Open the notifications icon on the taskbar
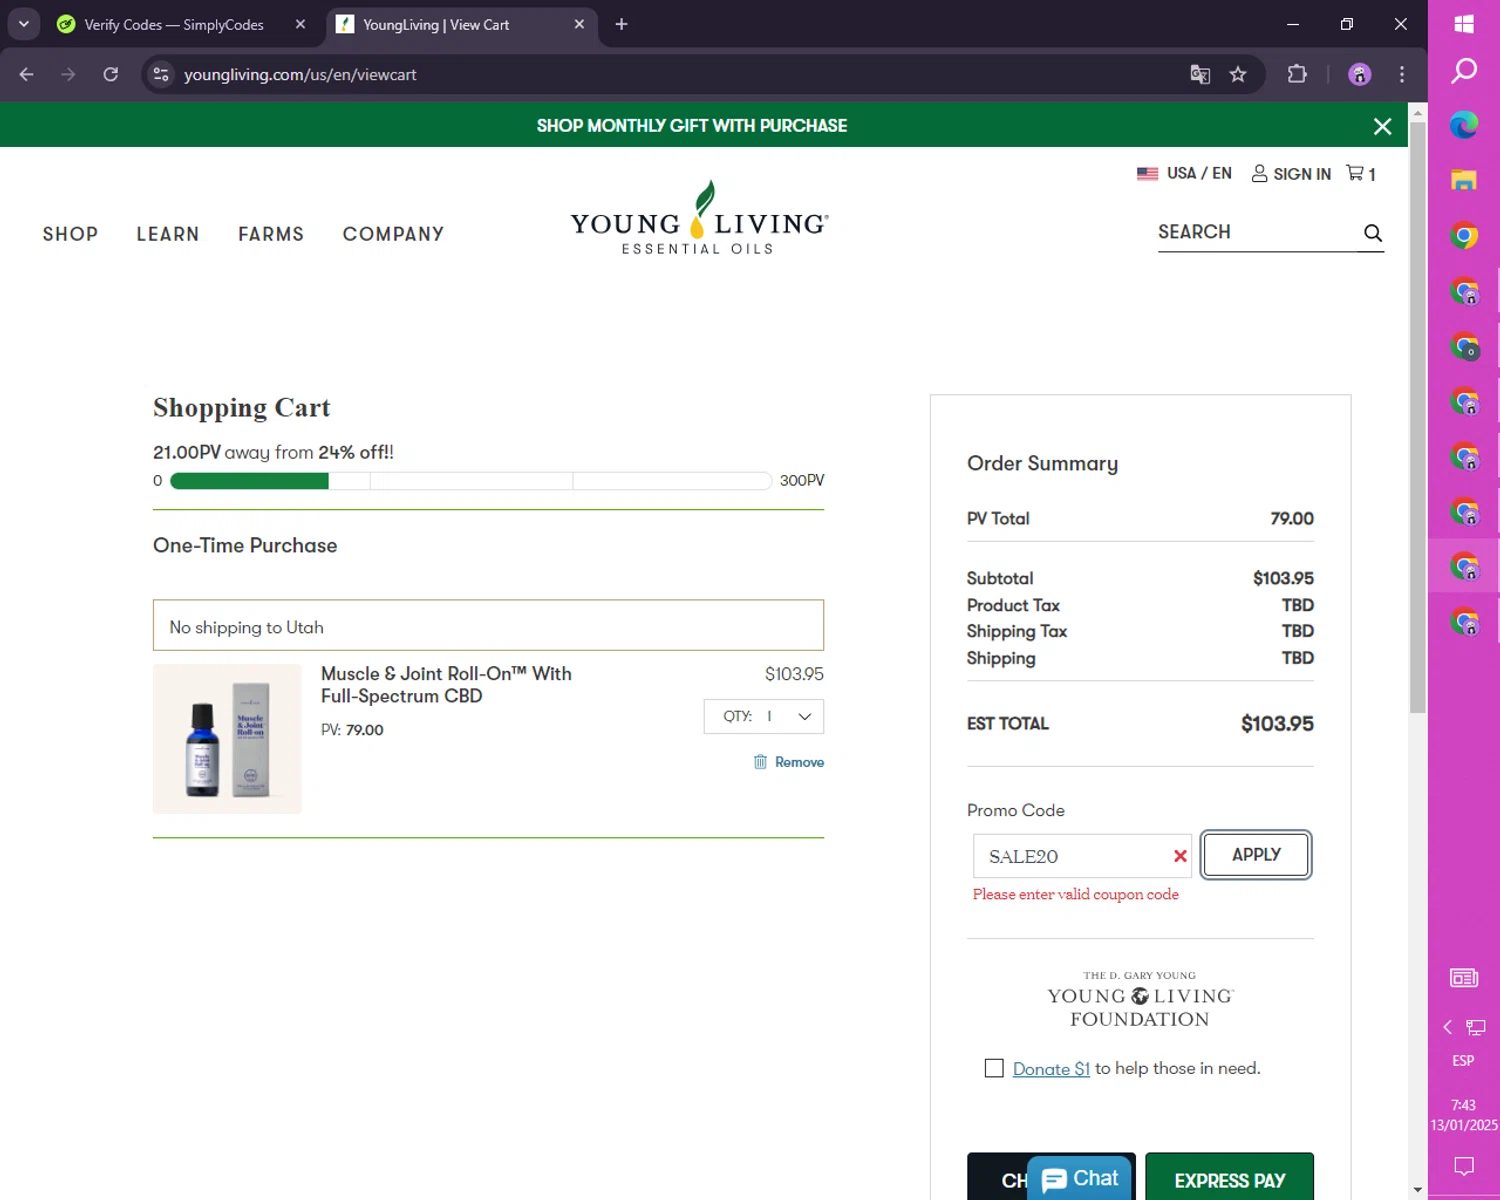Screen dimensions: 1500x1200 tap(1464, 1166)
